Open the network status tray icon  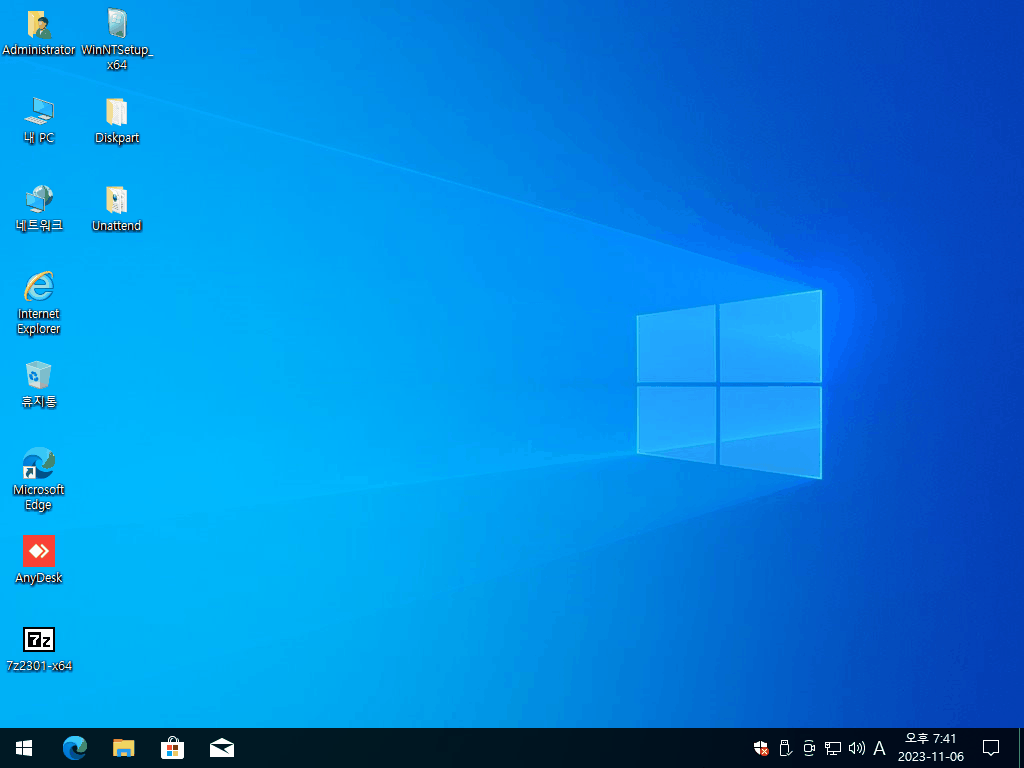tap(833, 748)
